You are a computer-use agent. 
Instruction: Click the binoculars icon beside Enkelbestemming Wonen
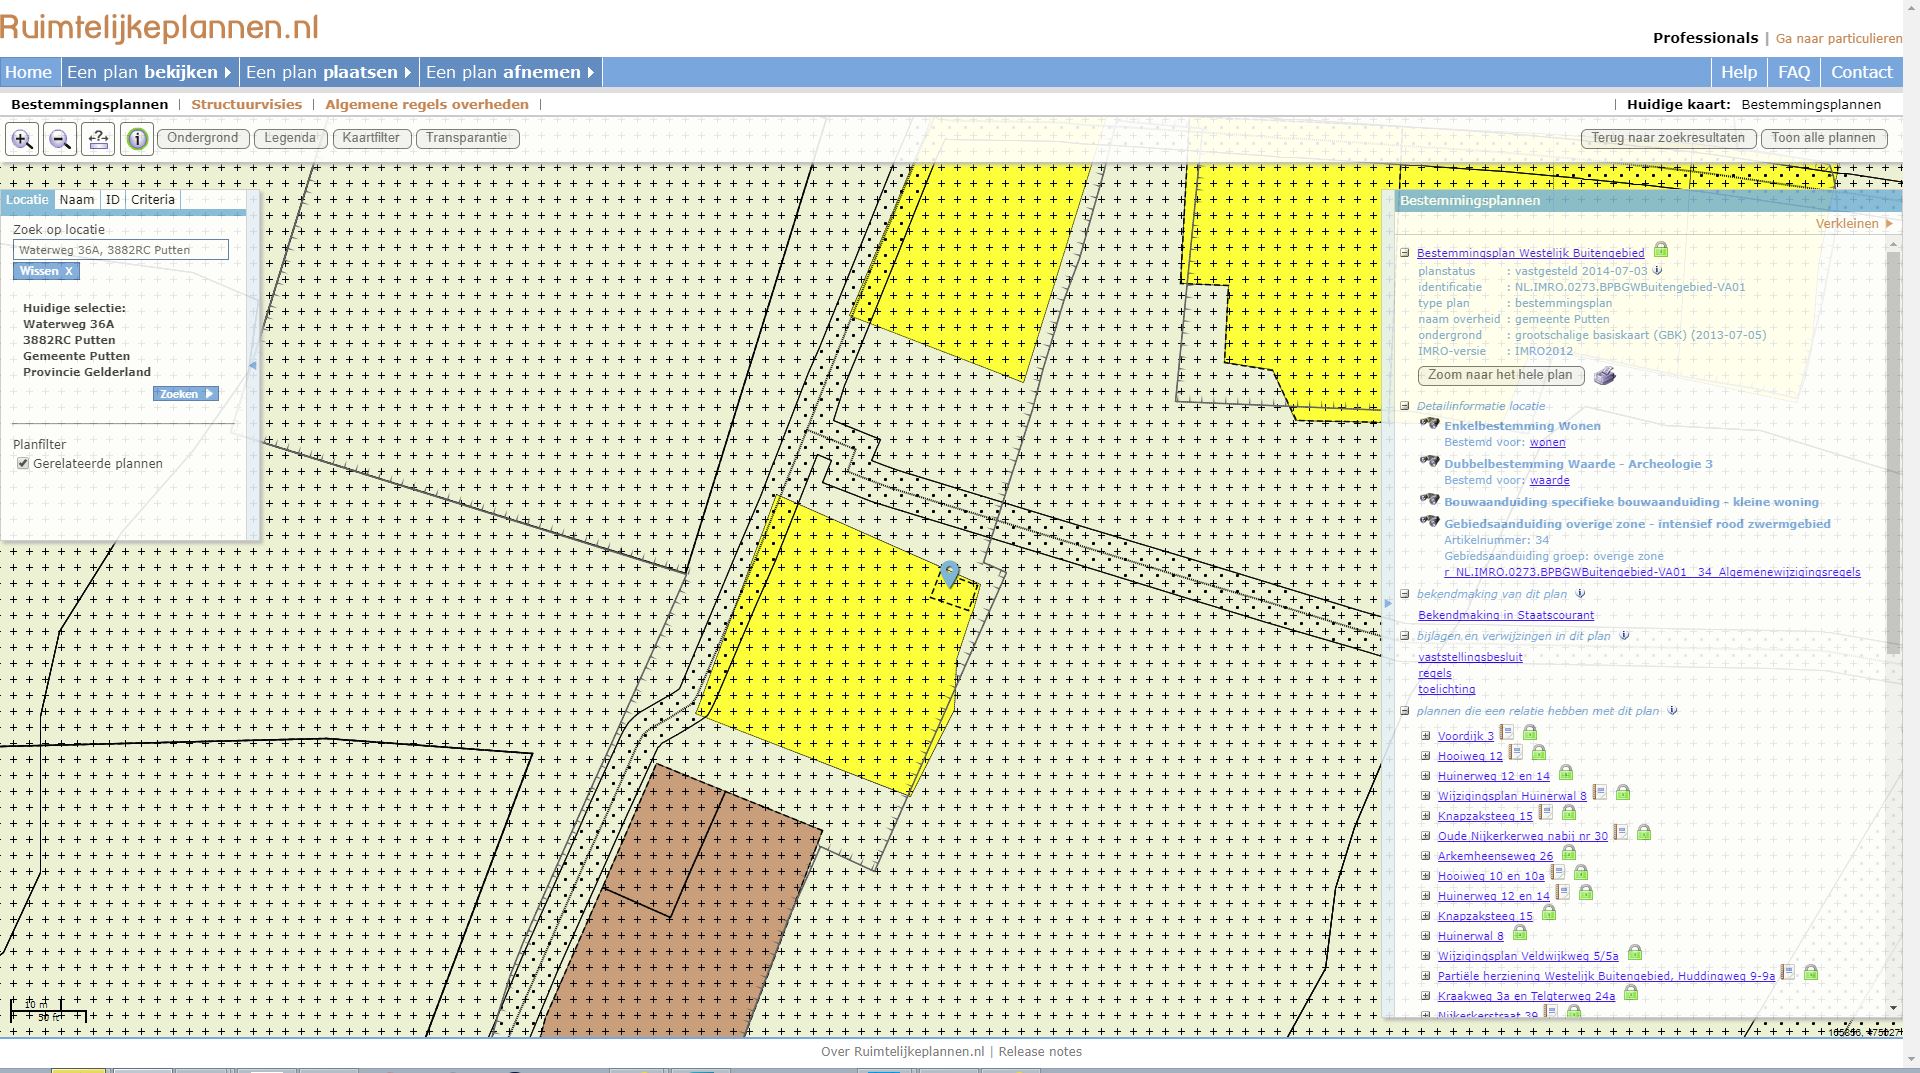[1429, 424]
